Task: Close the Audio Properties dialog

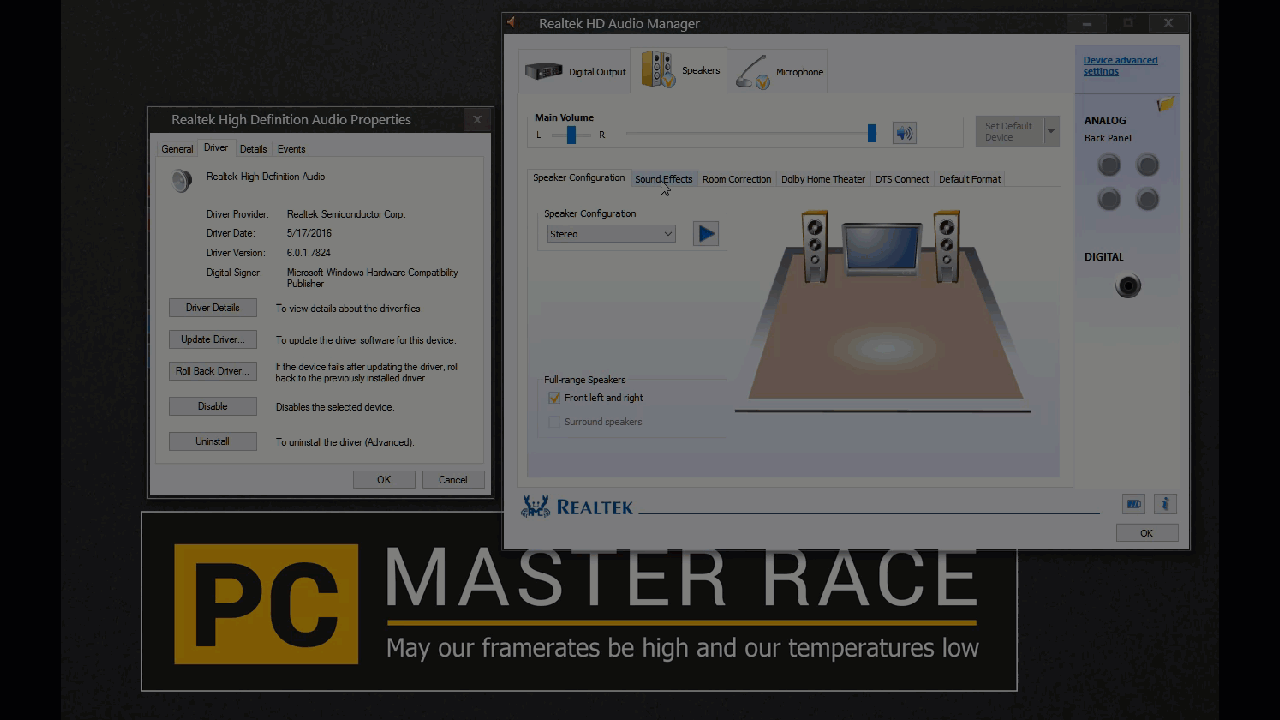Action: (477, 119)
